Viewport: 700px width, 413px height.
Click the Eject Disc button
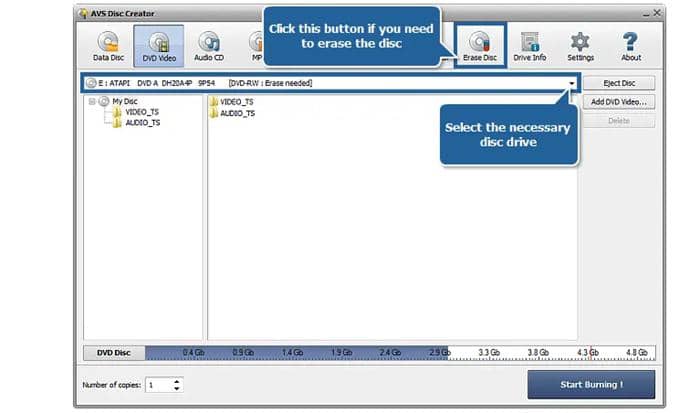click(x=619, y=83)
